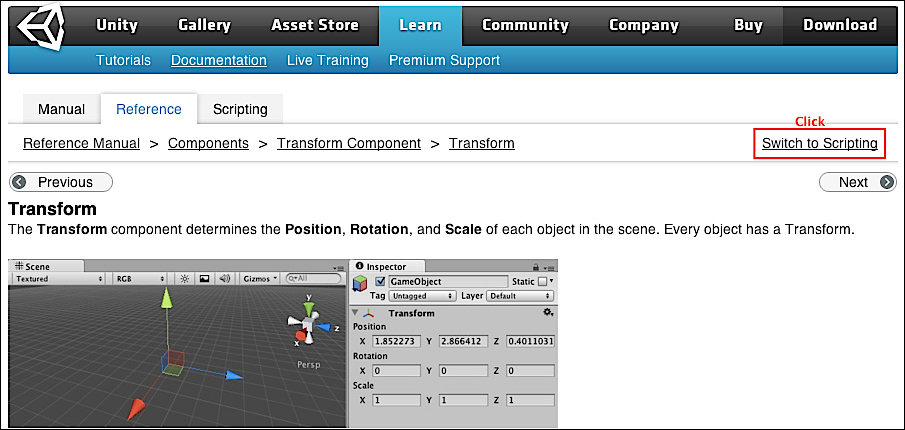Open the Transform gear settings menu
Viewport: 905px width, 430px height.
(548, 312)
